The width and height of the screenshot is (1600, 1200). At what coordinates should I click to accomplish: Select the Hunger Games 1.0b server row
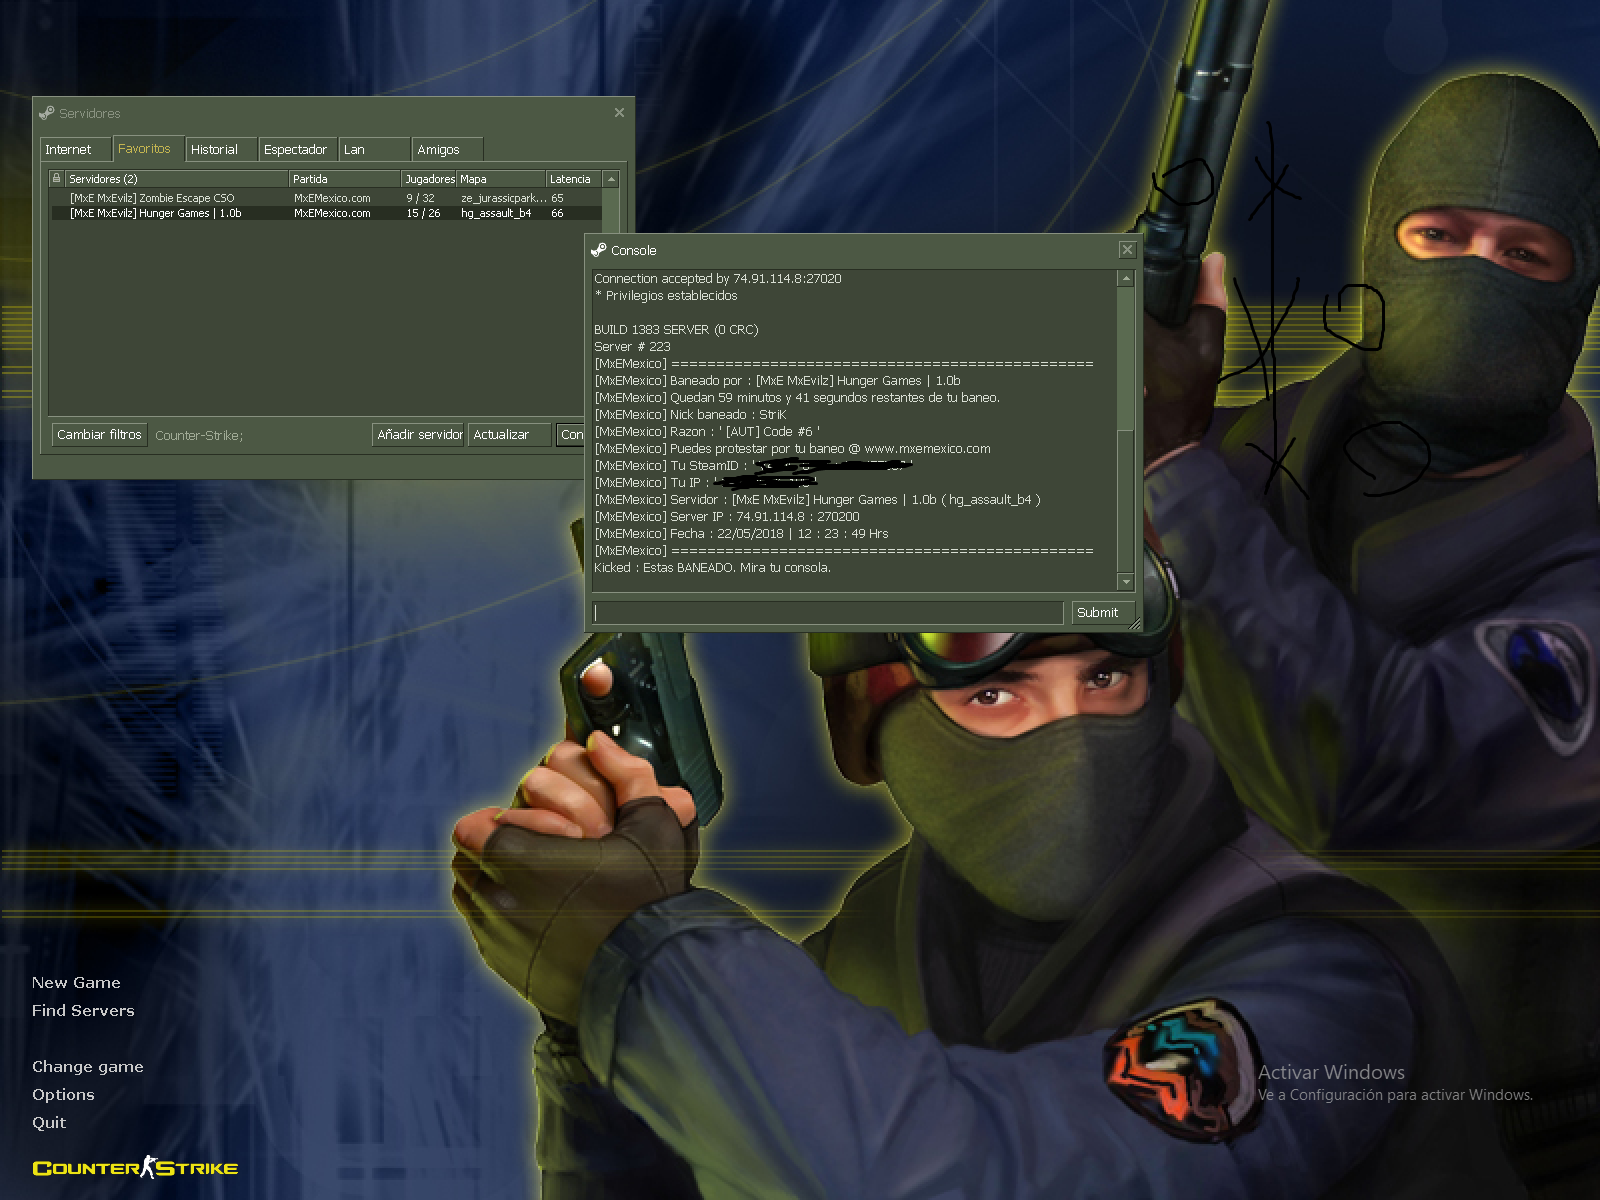[326, 213]
